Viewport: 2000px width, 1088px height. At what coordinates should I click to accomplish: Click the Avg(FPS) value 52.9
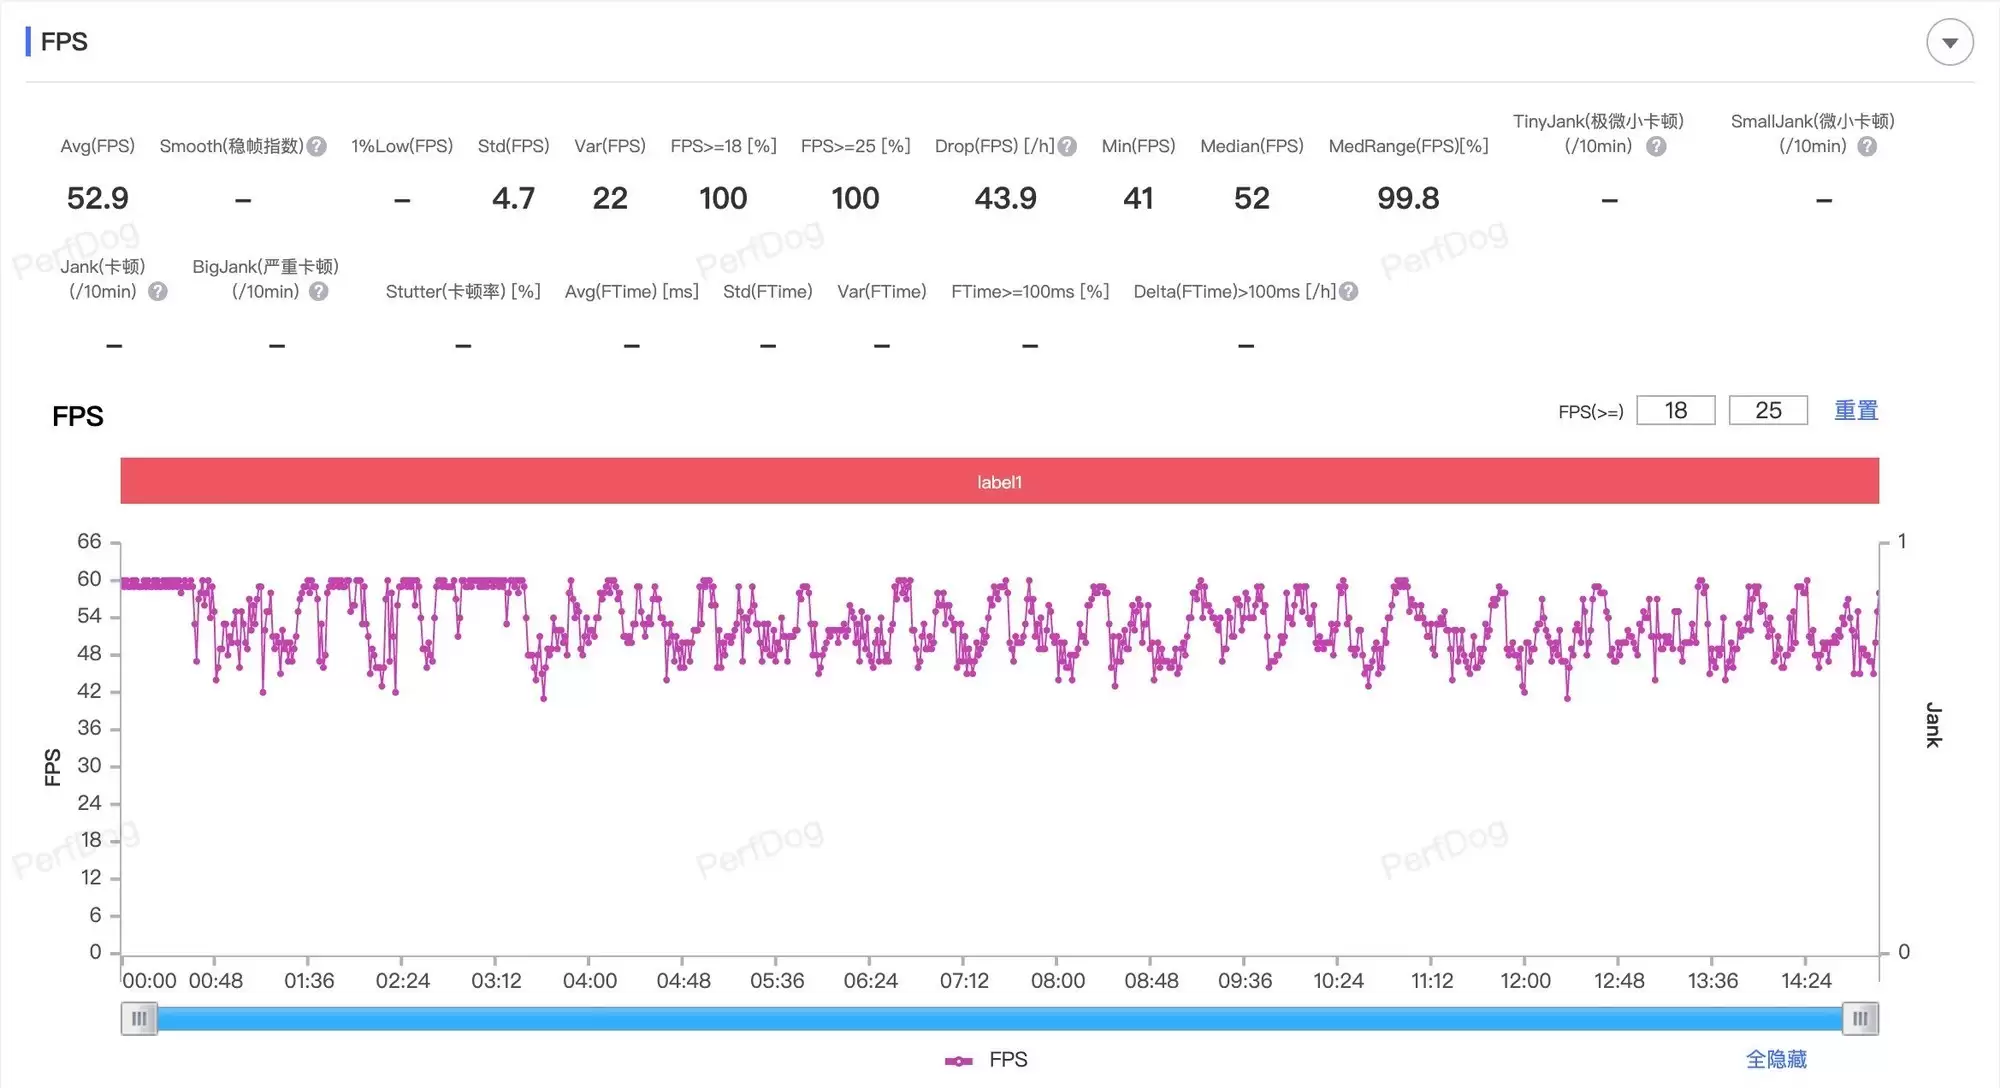coord(97,198)
